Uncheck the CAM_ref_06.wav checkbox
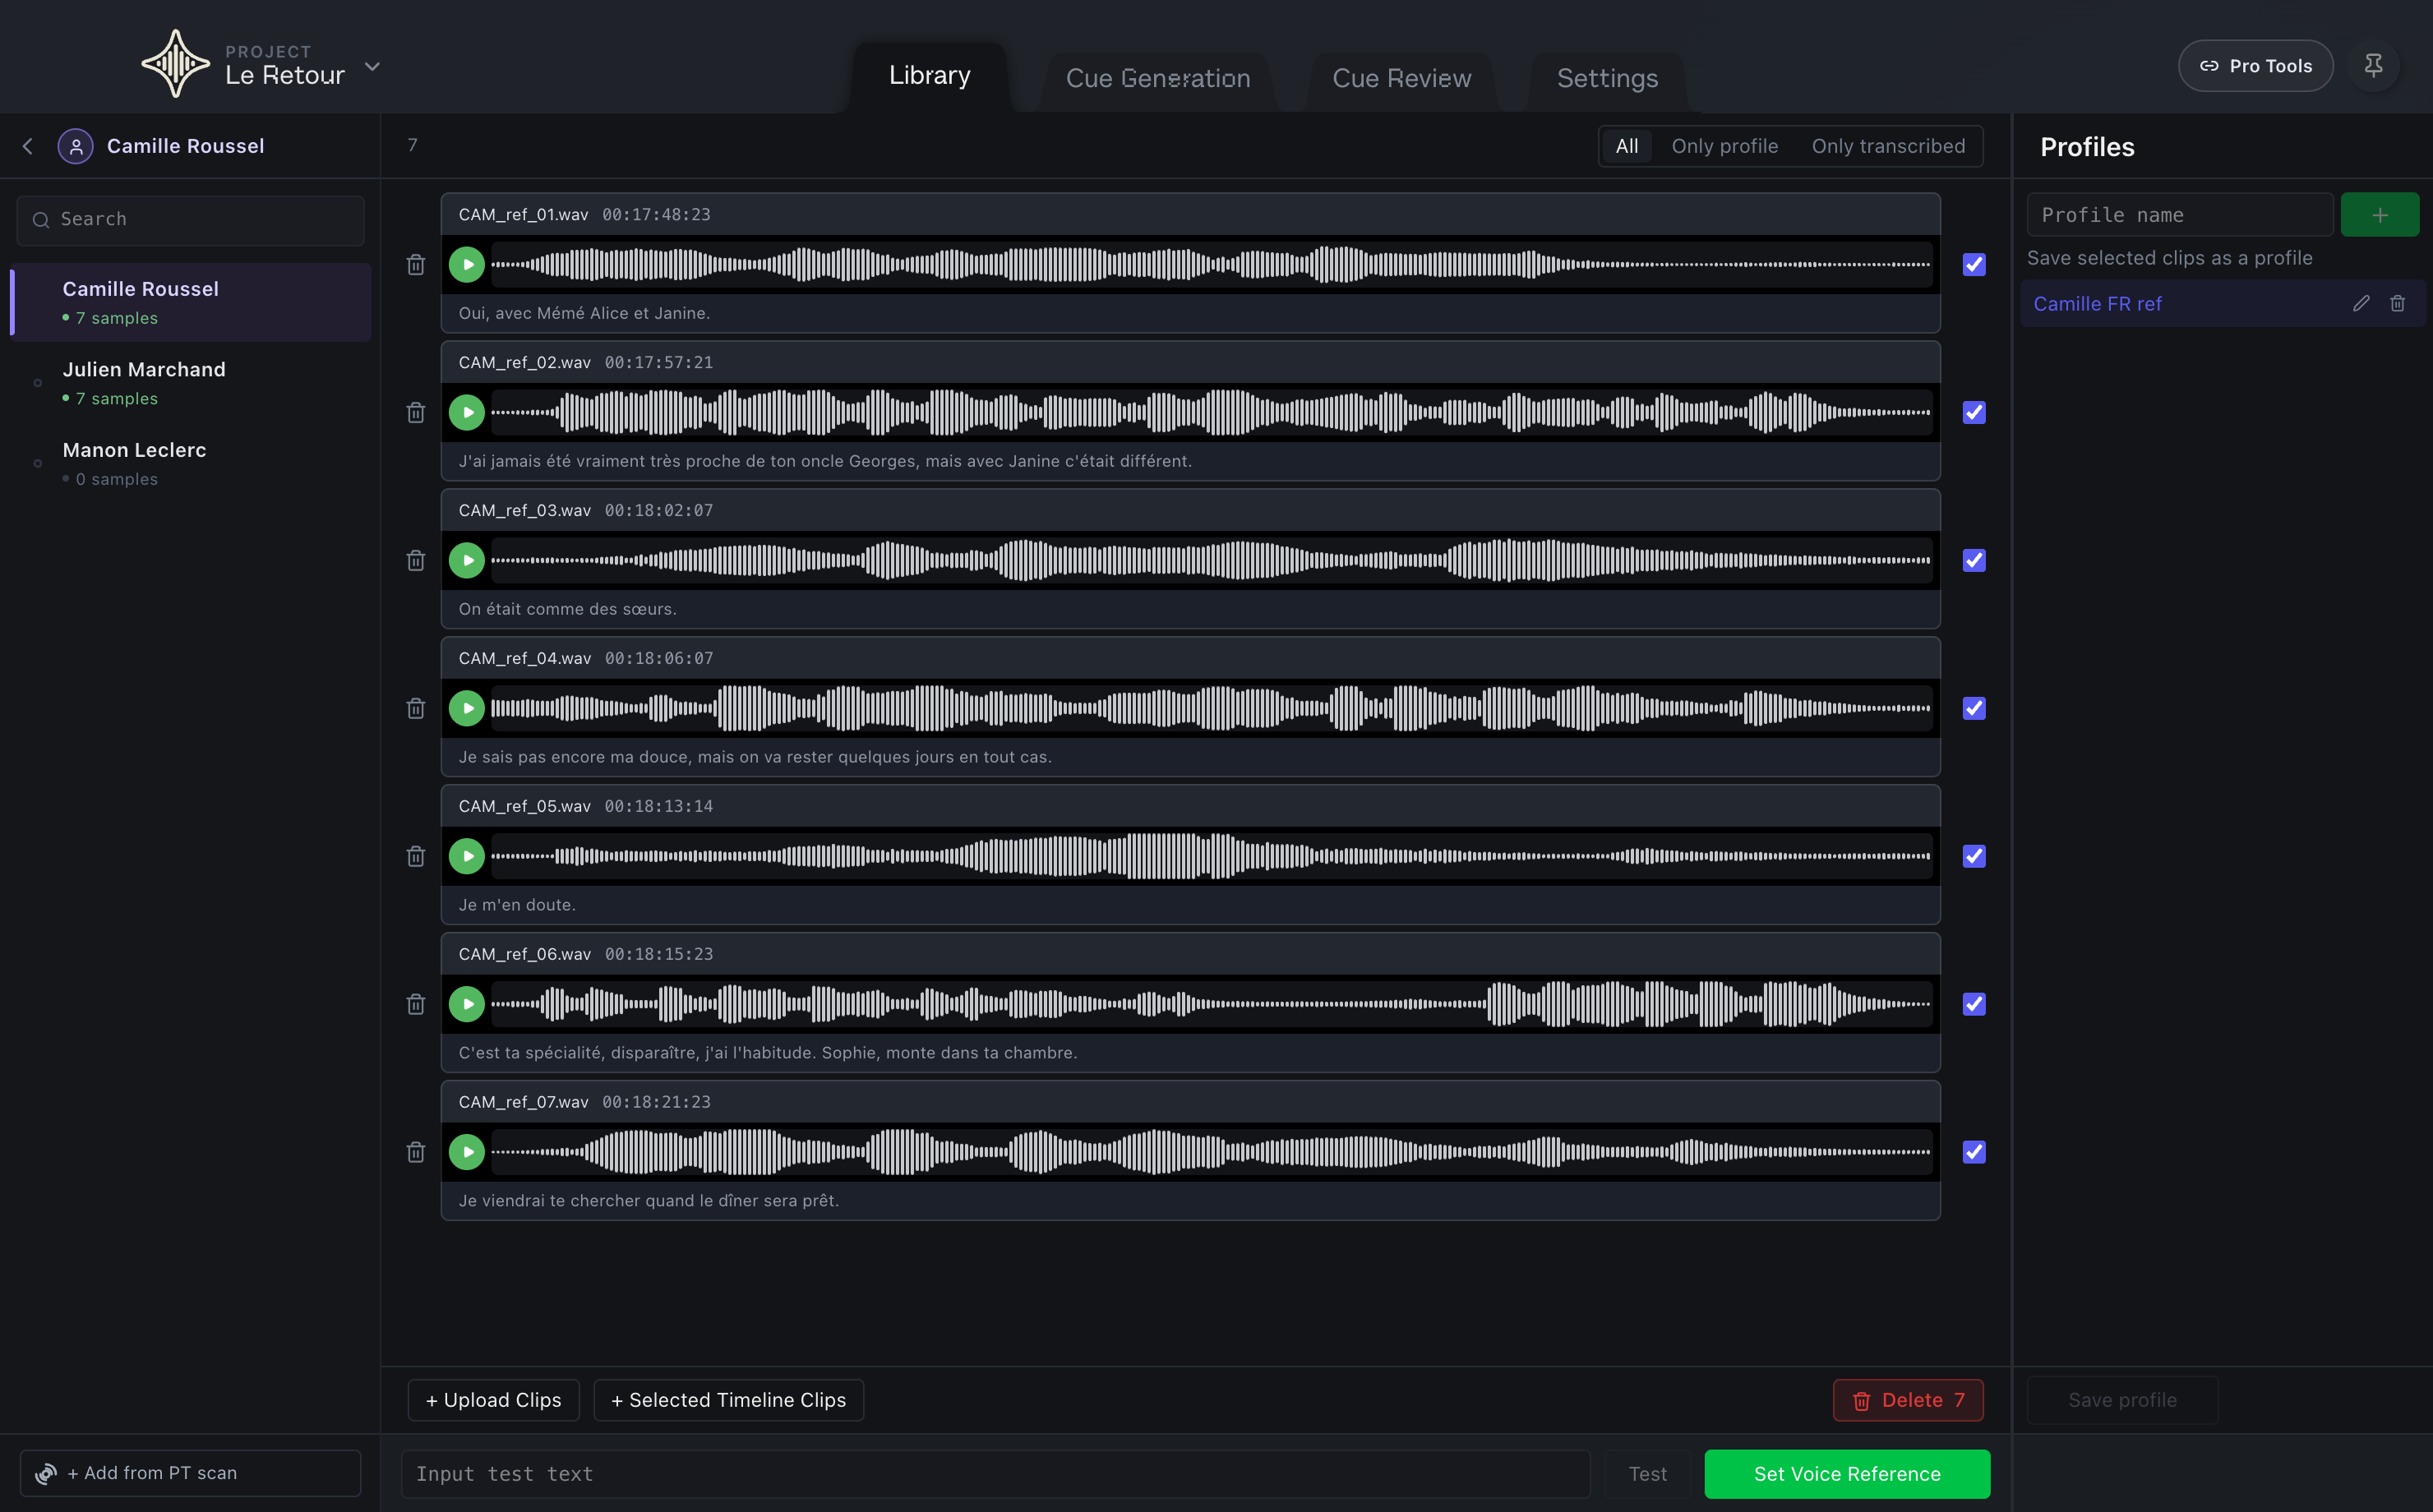The width and height of the screenshot is (2433, 1512). [1974, 1005]
